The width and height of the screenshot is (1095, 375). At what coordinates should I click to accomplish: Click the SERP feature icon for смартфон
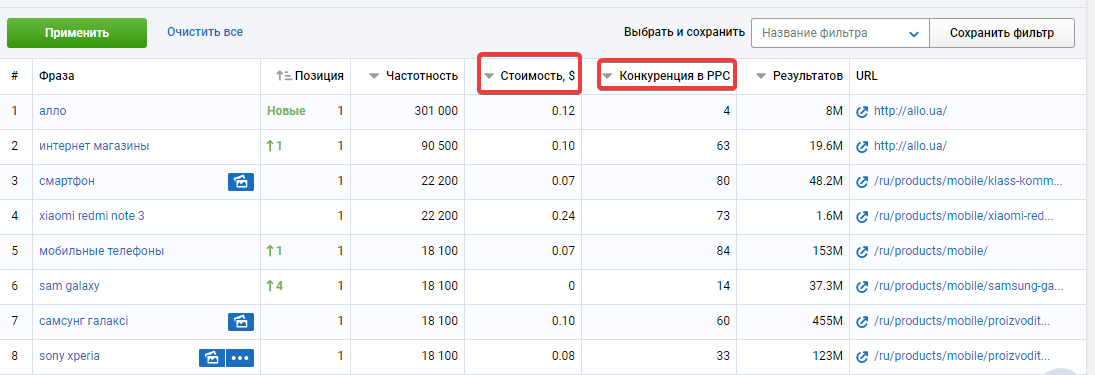pyautogui.click(x=241, y=182)
